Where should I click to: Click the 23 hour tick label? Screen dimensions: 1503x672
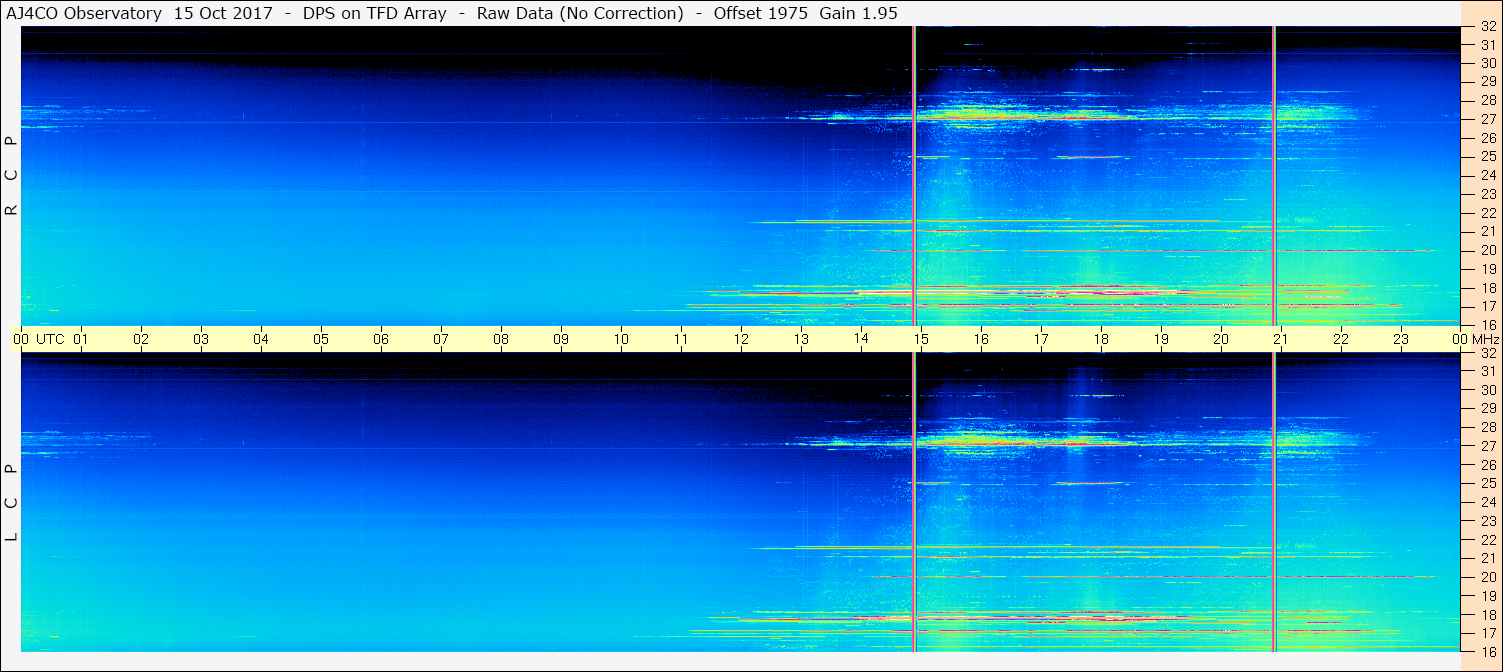pos(1401,339)
